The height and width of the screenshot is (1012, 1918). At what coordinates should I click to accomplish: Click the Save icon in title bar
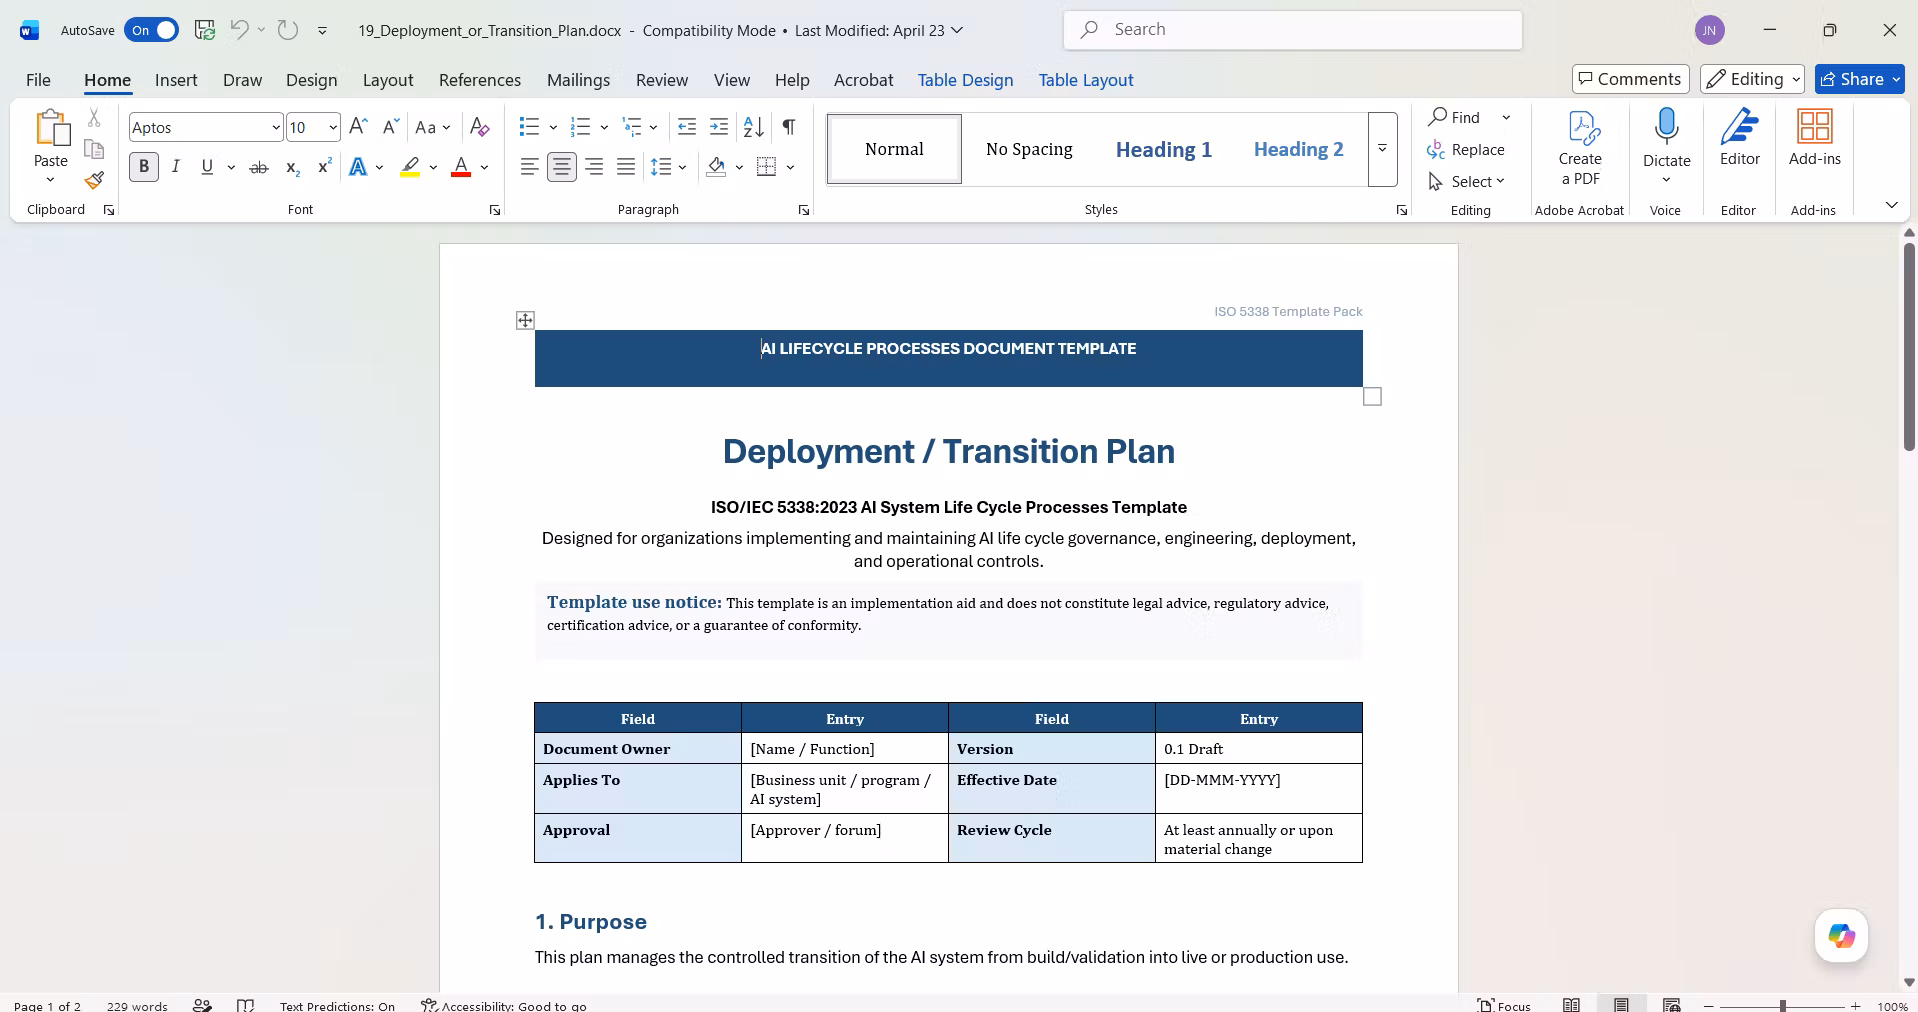205,30
